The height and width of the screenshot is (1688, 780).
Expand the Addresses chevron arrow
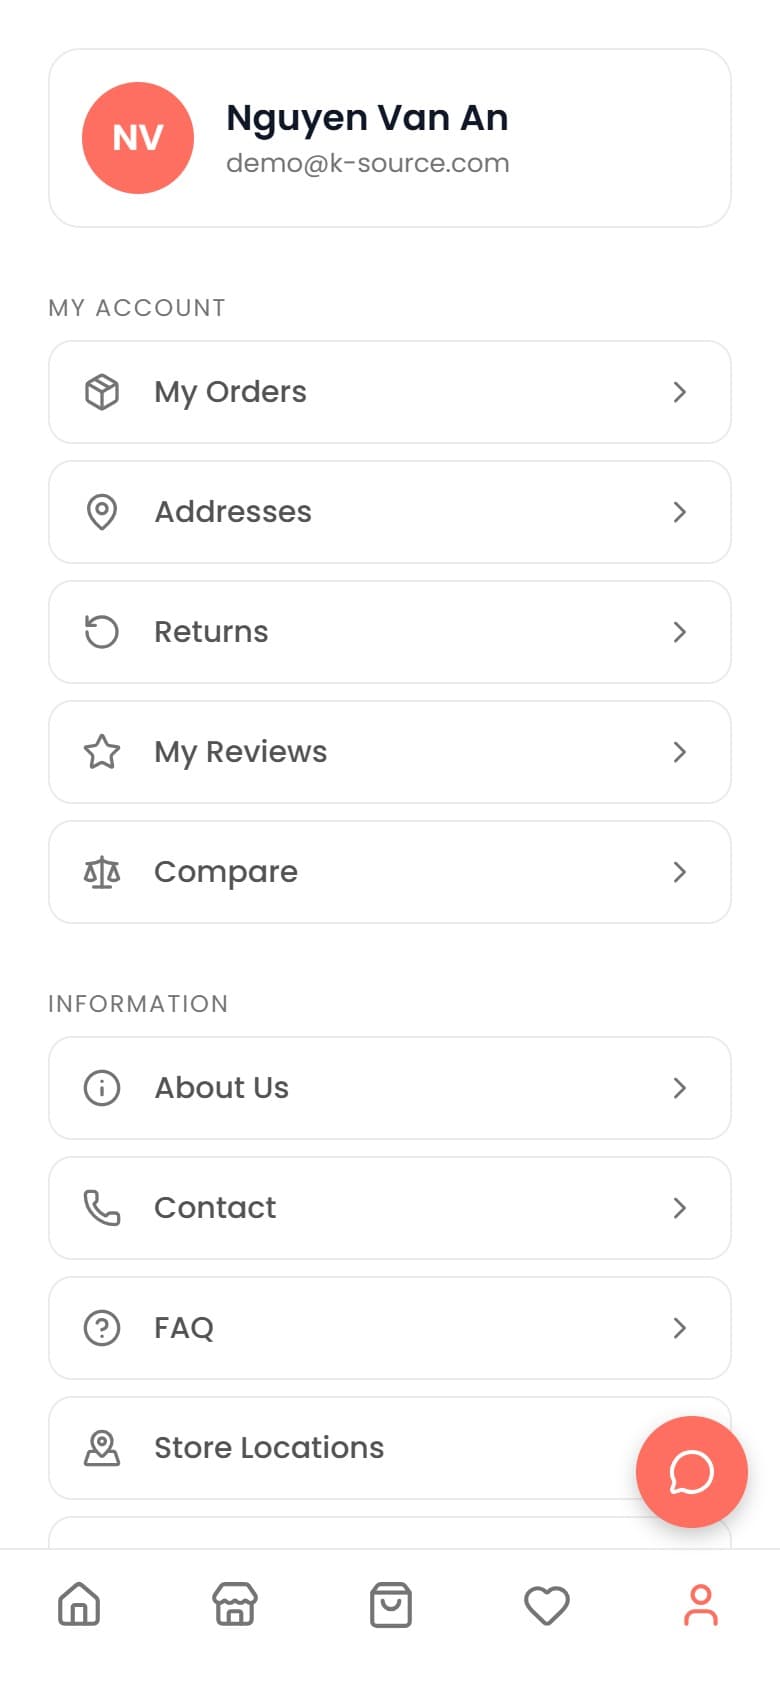[x=680, y=512]
